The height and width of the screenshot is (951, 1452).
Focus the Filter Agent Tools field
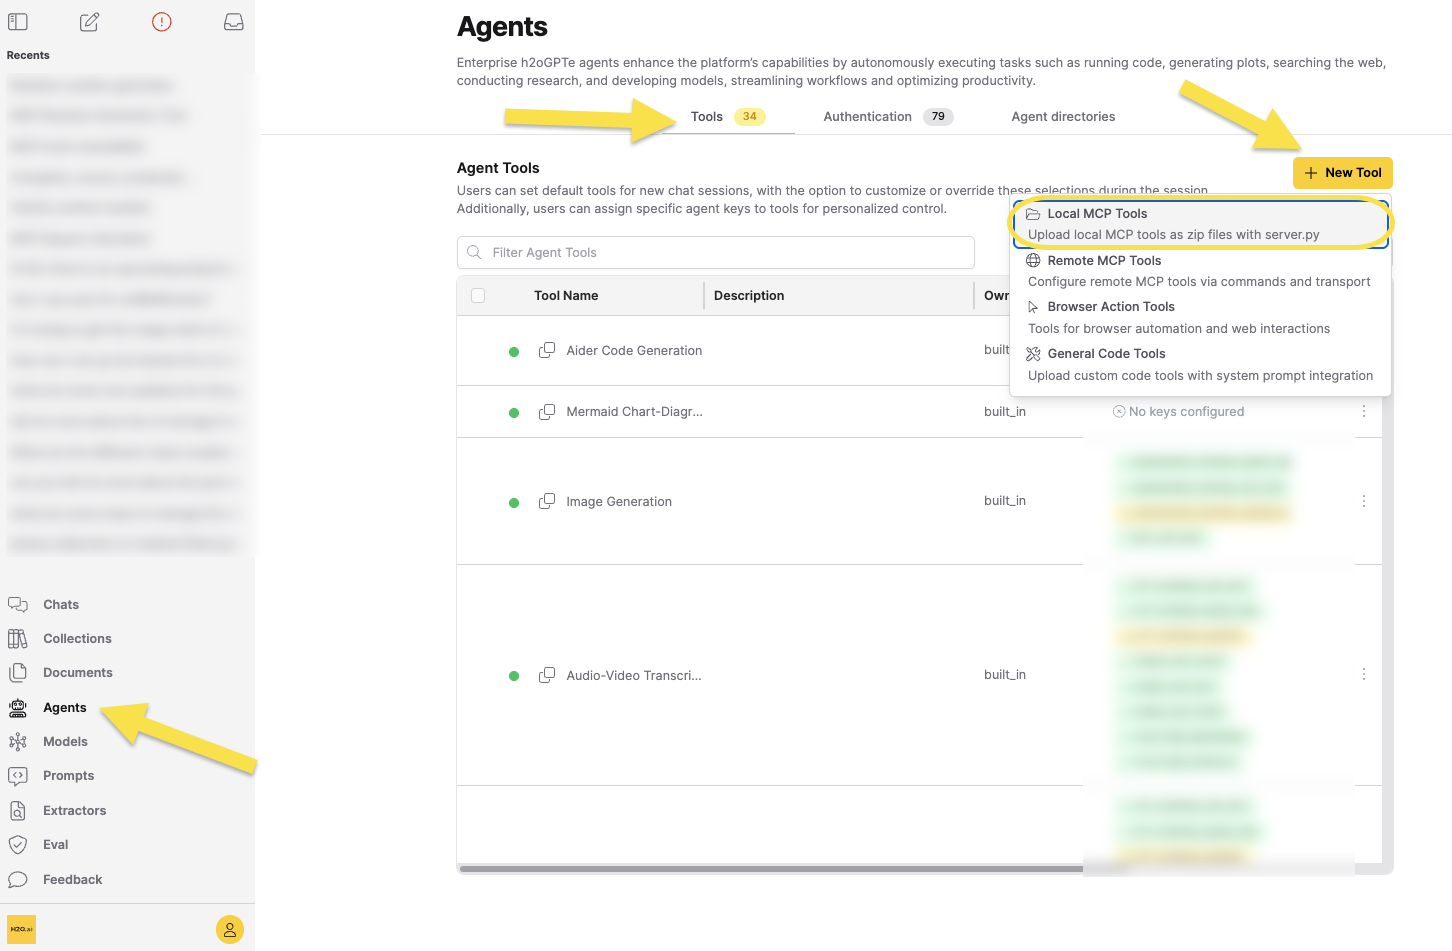pyautogui.click(x=716, y=253)
